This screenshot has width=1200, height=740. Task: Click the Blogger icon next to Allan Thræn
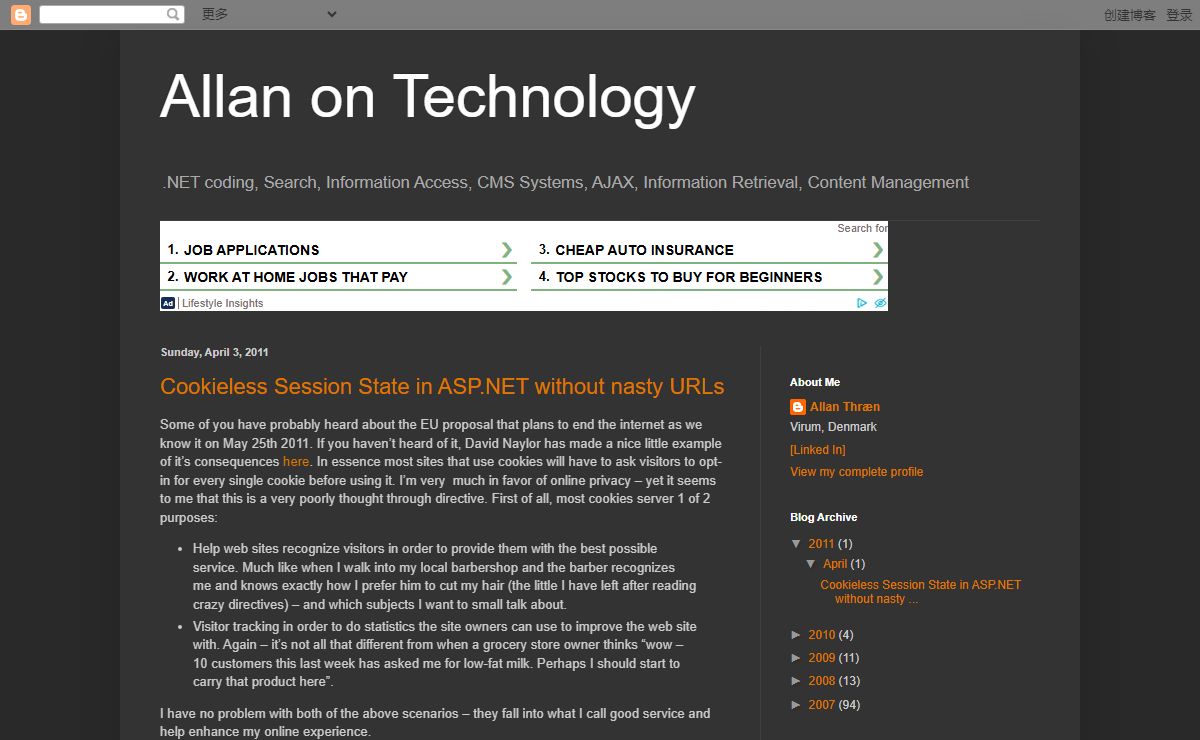point(798,407)
